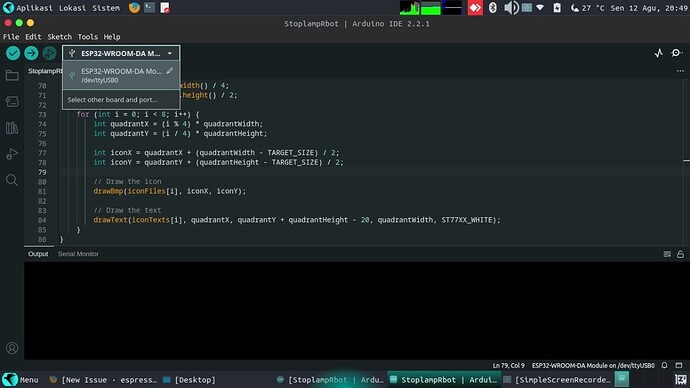The image size is (690, 388).
Task: Click the Upload arrow button
Action: pyautogui.click(x=31, y=53)
